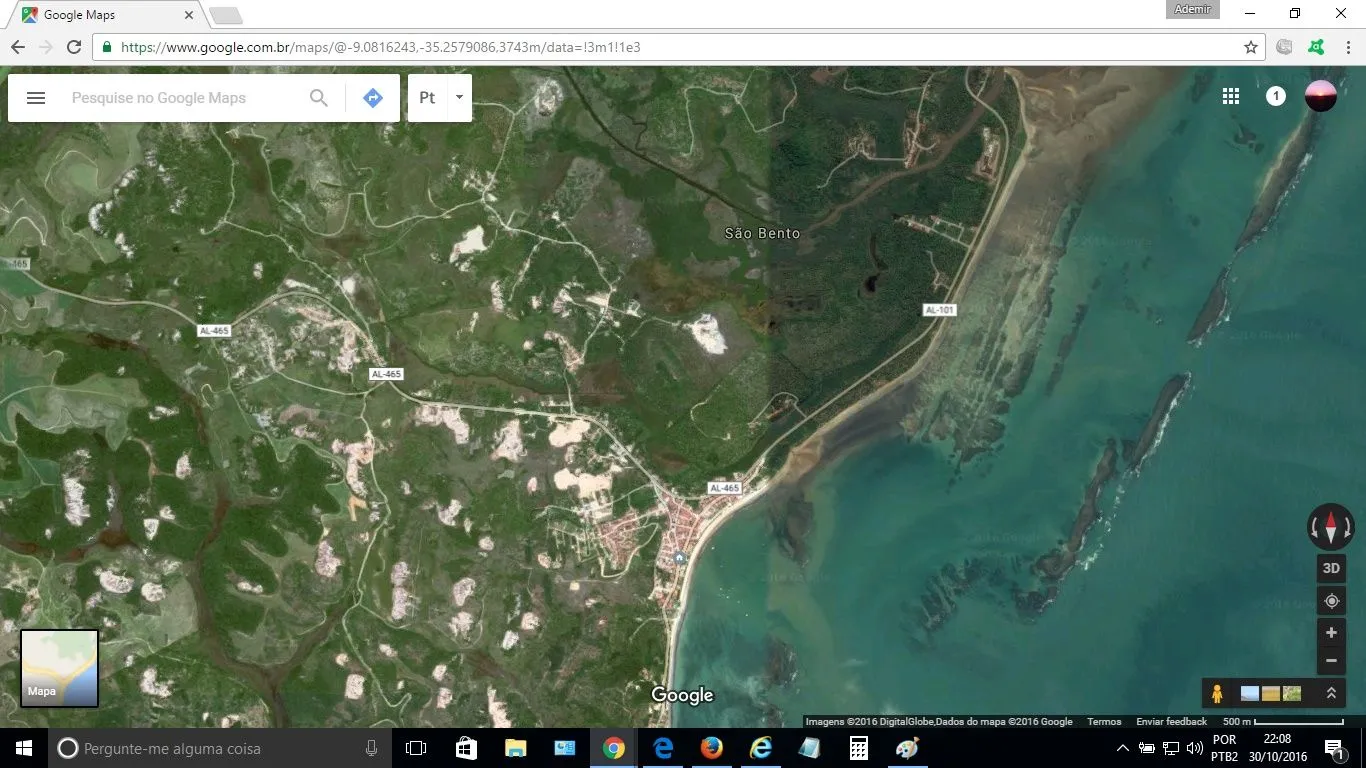Click the Cortana search box

point(220,748)
